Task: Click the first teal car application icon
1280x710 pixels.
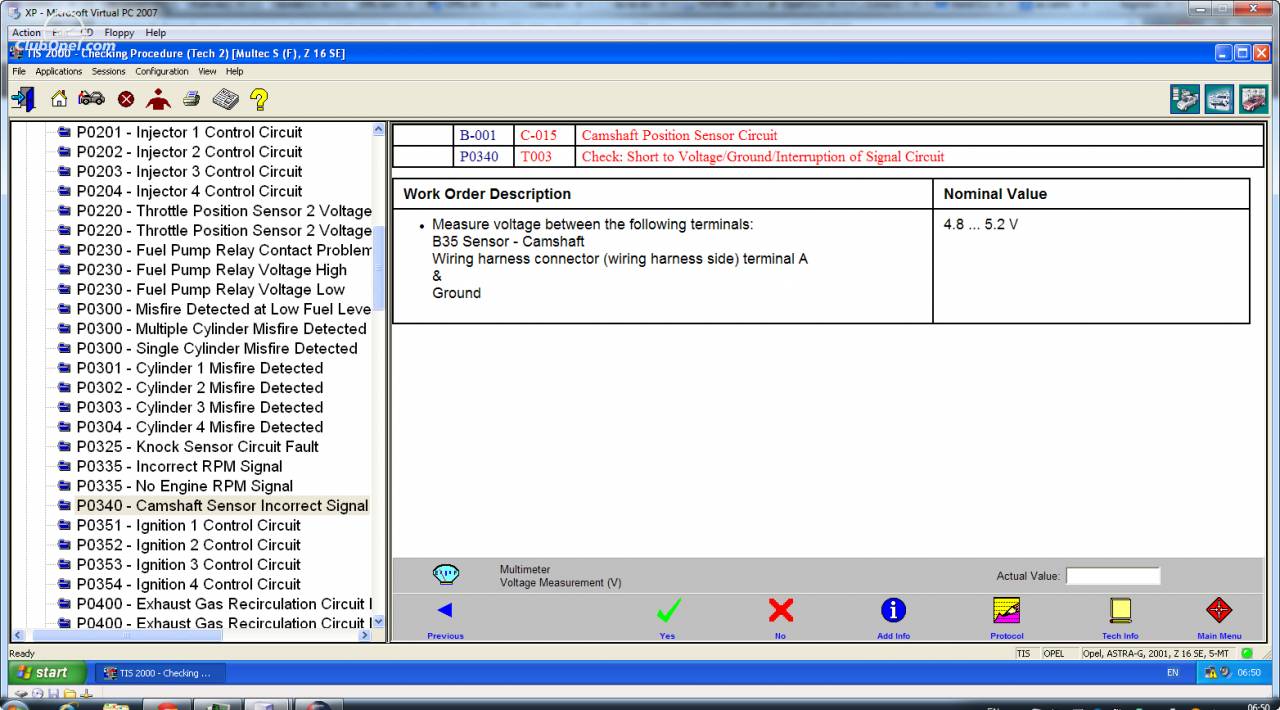Action: point(1186,100)
